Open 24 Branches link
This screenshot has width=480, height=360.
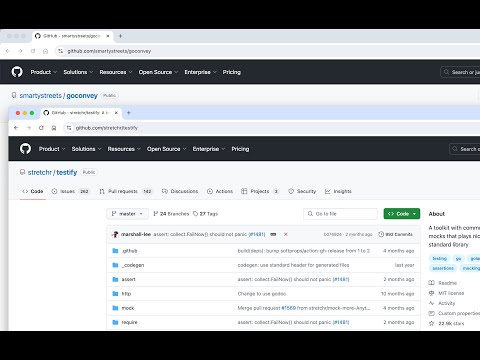[171, 214]
